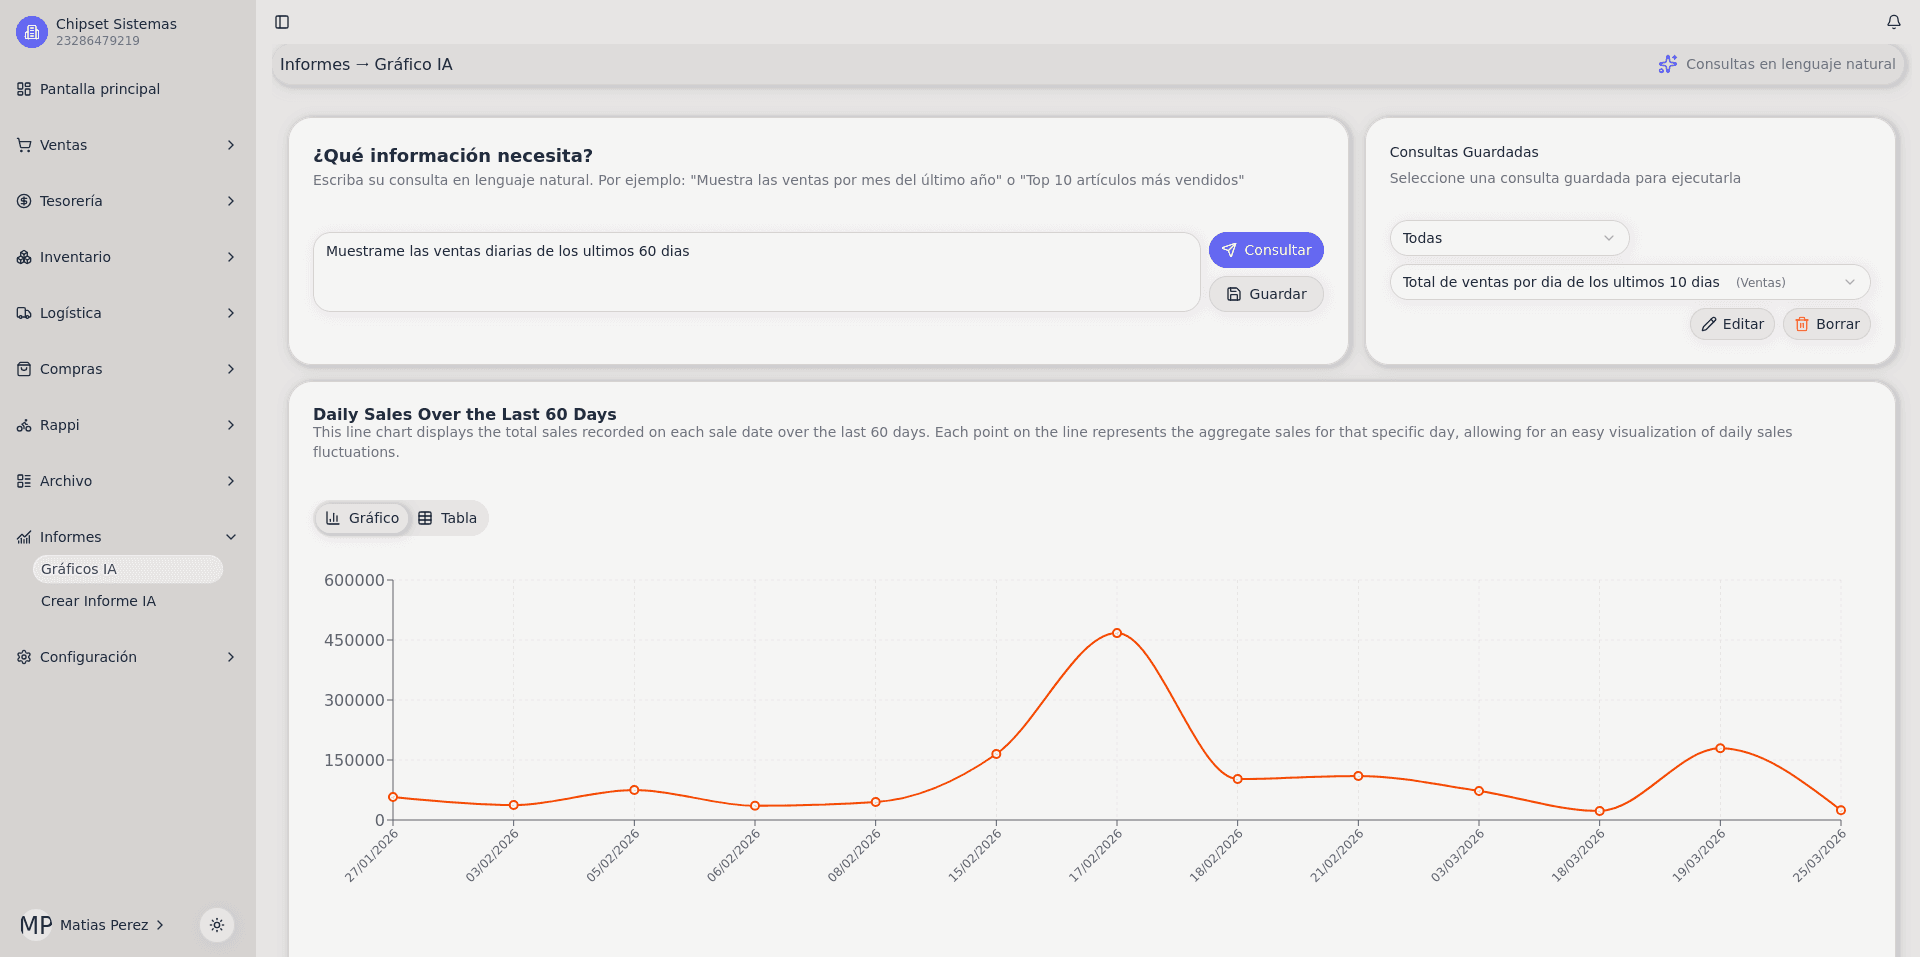Open the notifications bell

1893,22
